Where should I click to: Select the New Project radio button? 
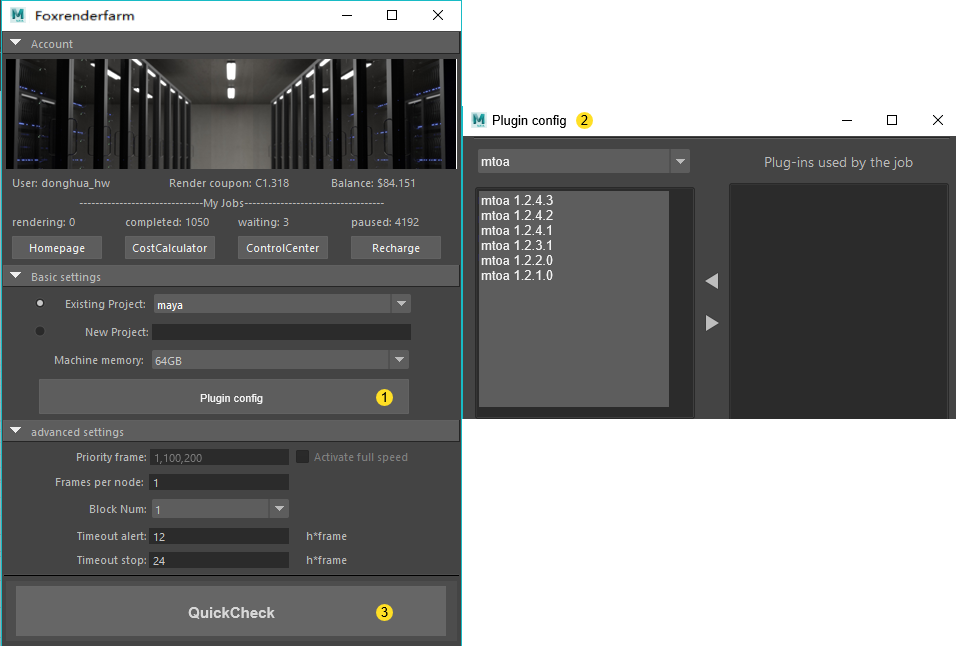(40, 332)
